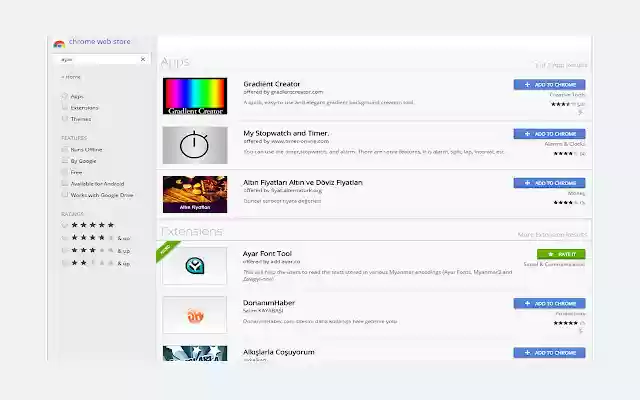Select three stars & up rating filter
This screenshot has height=400, width=640.
[x=64, y=251]
